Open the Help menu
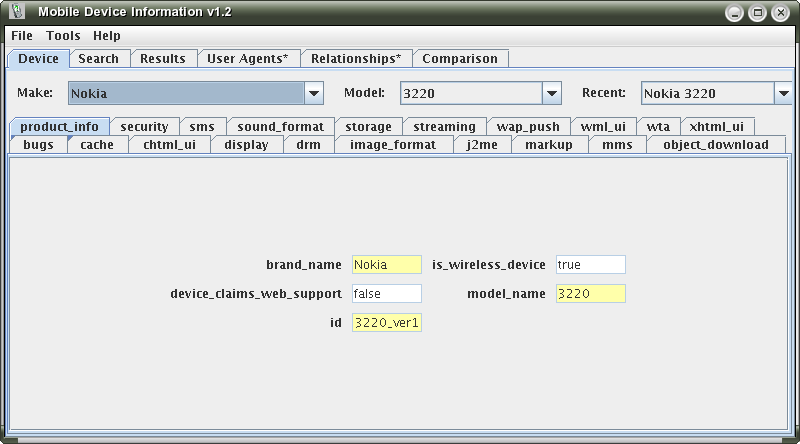Image resolution: width=800 pixels, height=444 pixels. 107,36
